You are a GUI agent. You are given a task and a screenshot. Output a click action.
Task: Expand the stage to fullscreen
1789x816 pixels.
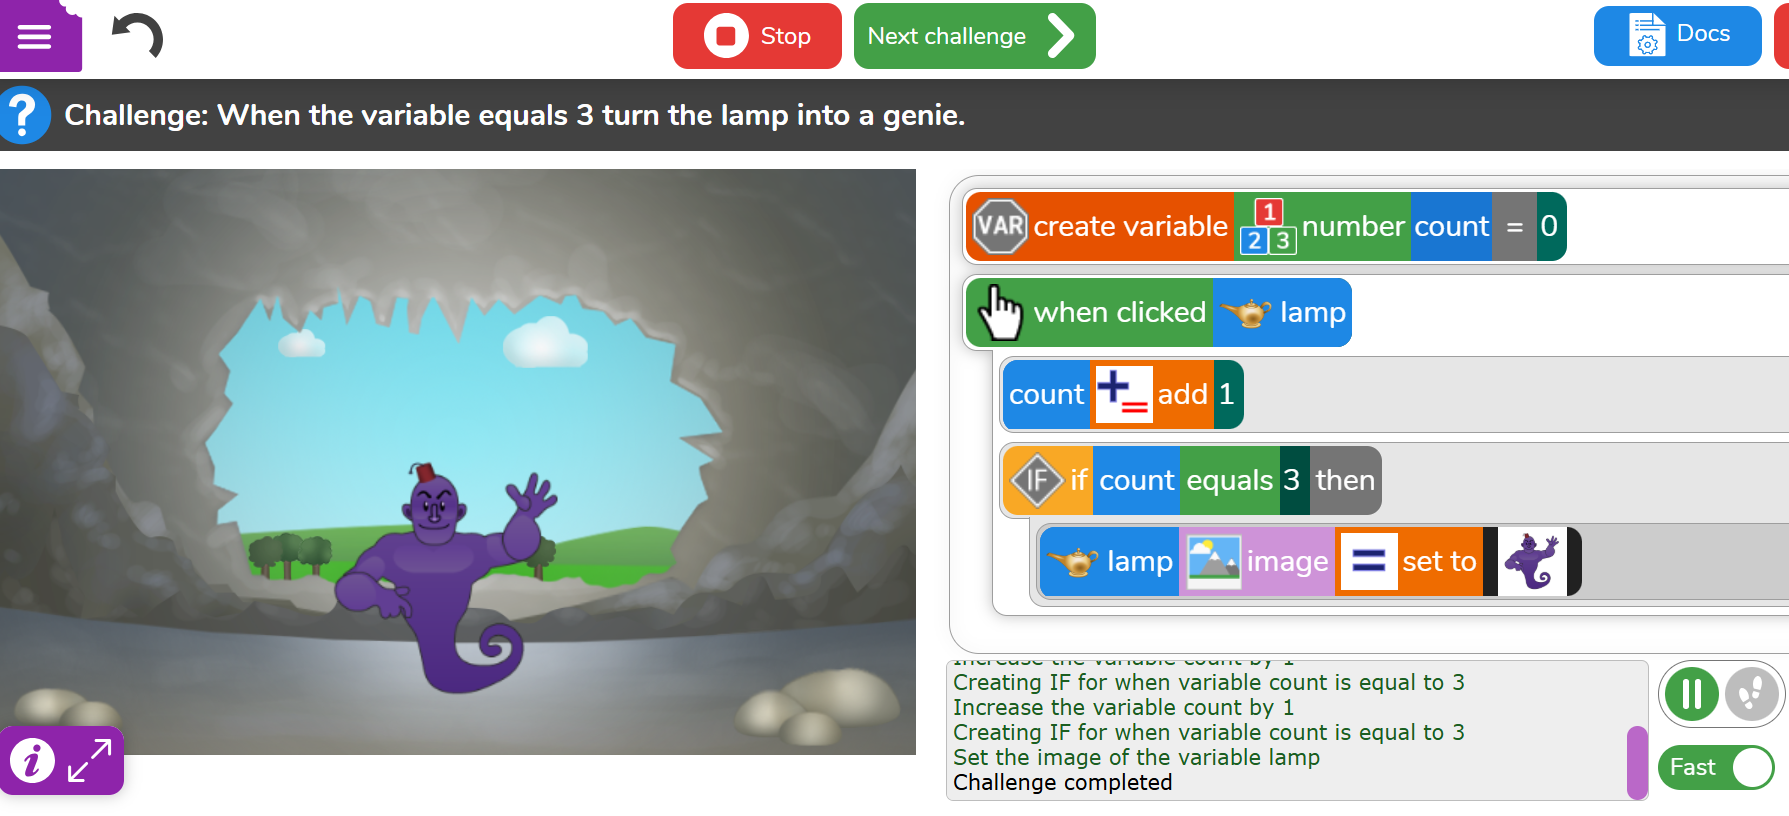[90, 761]
